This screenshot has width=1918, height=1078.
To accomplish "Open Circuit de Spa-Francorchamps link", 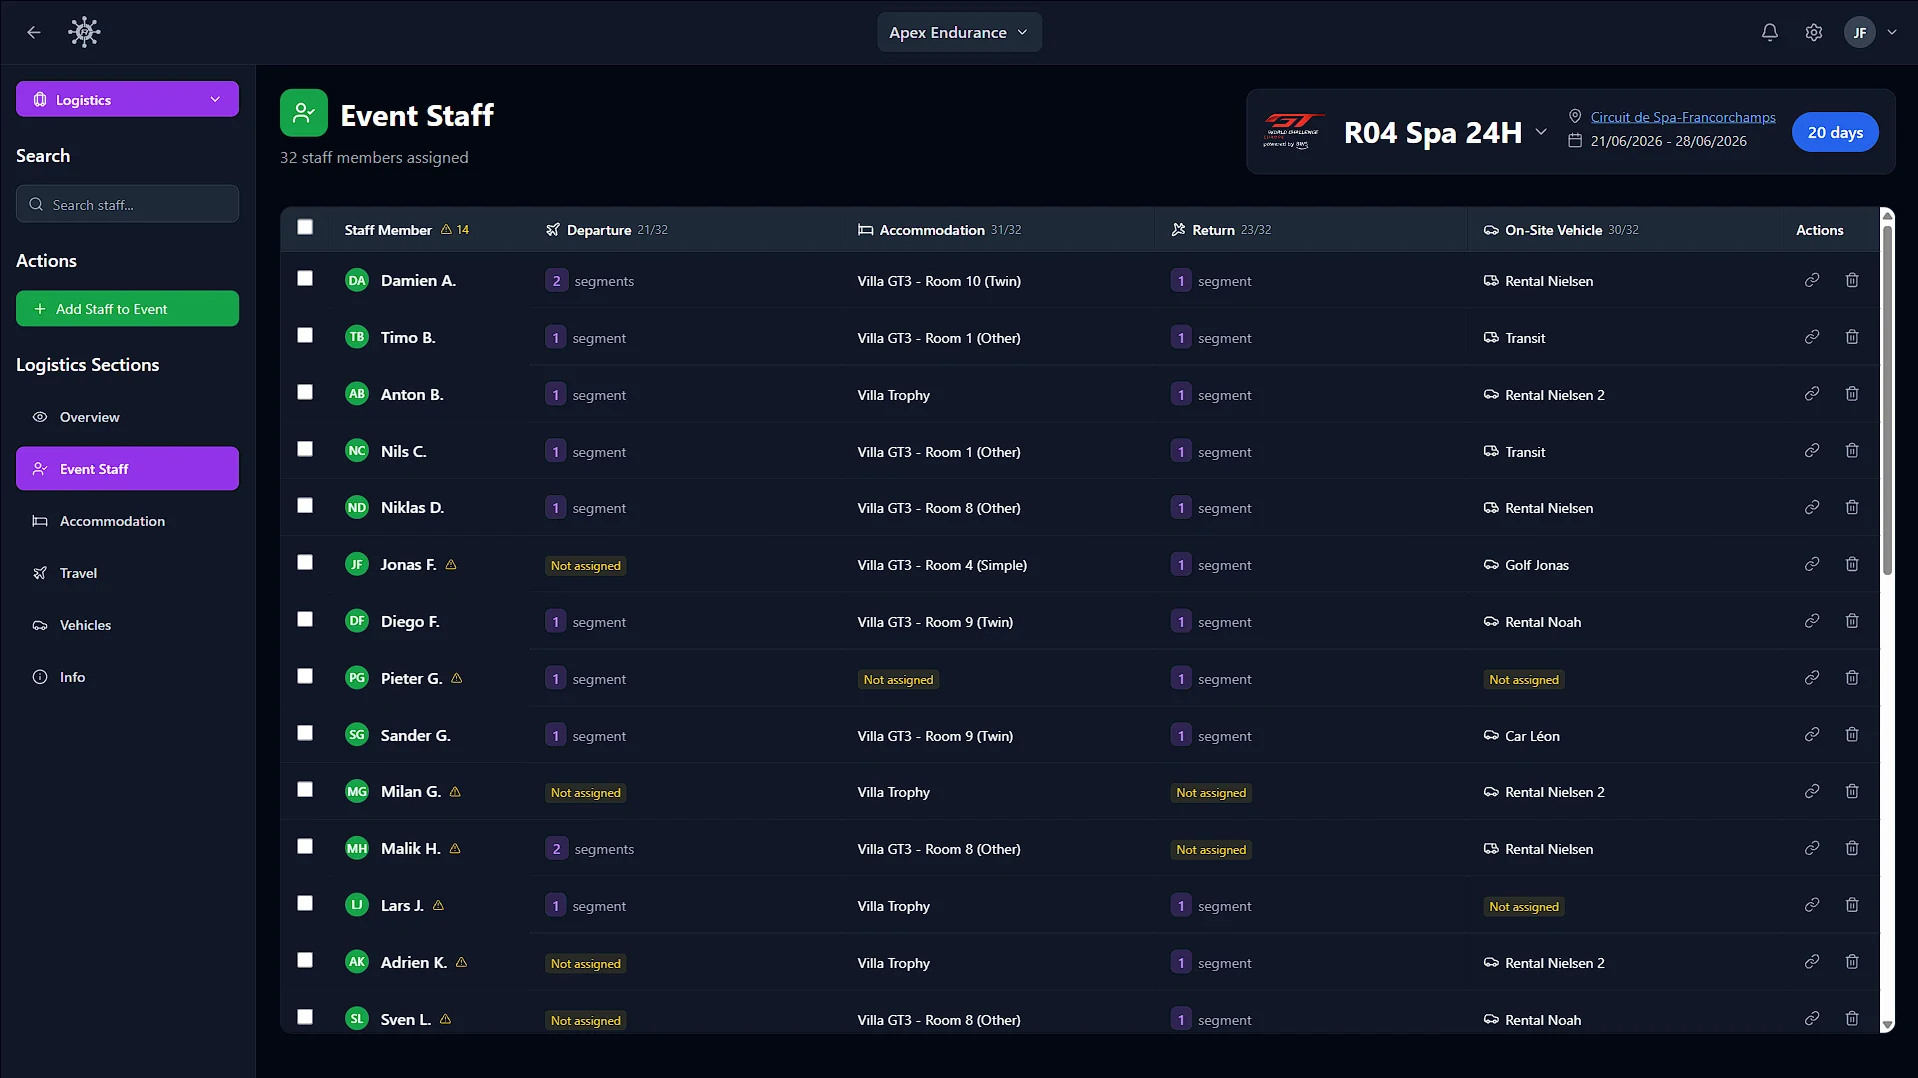I will (x=1683, y=117).
